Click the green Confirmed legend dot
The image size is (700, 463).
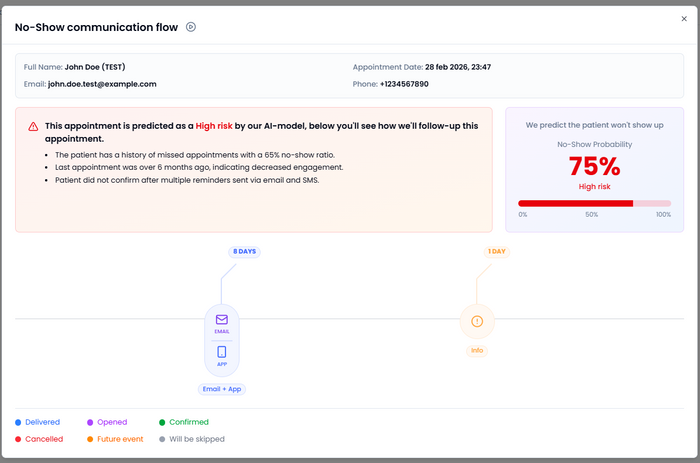tap(163, 422)
